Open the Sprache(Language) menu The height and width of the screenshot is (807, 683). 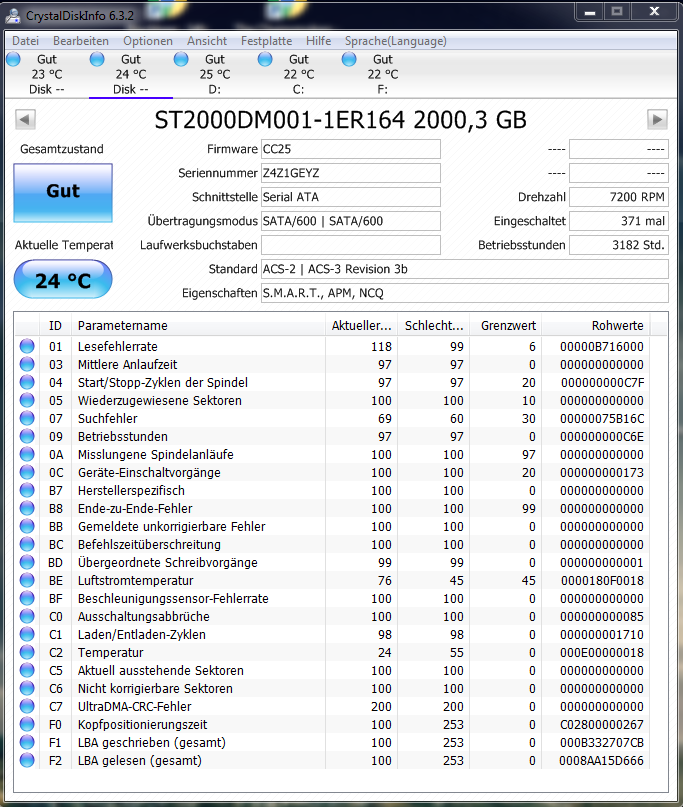point(396,41)
